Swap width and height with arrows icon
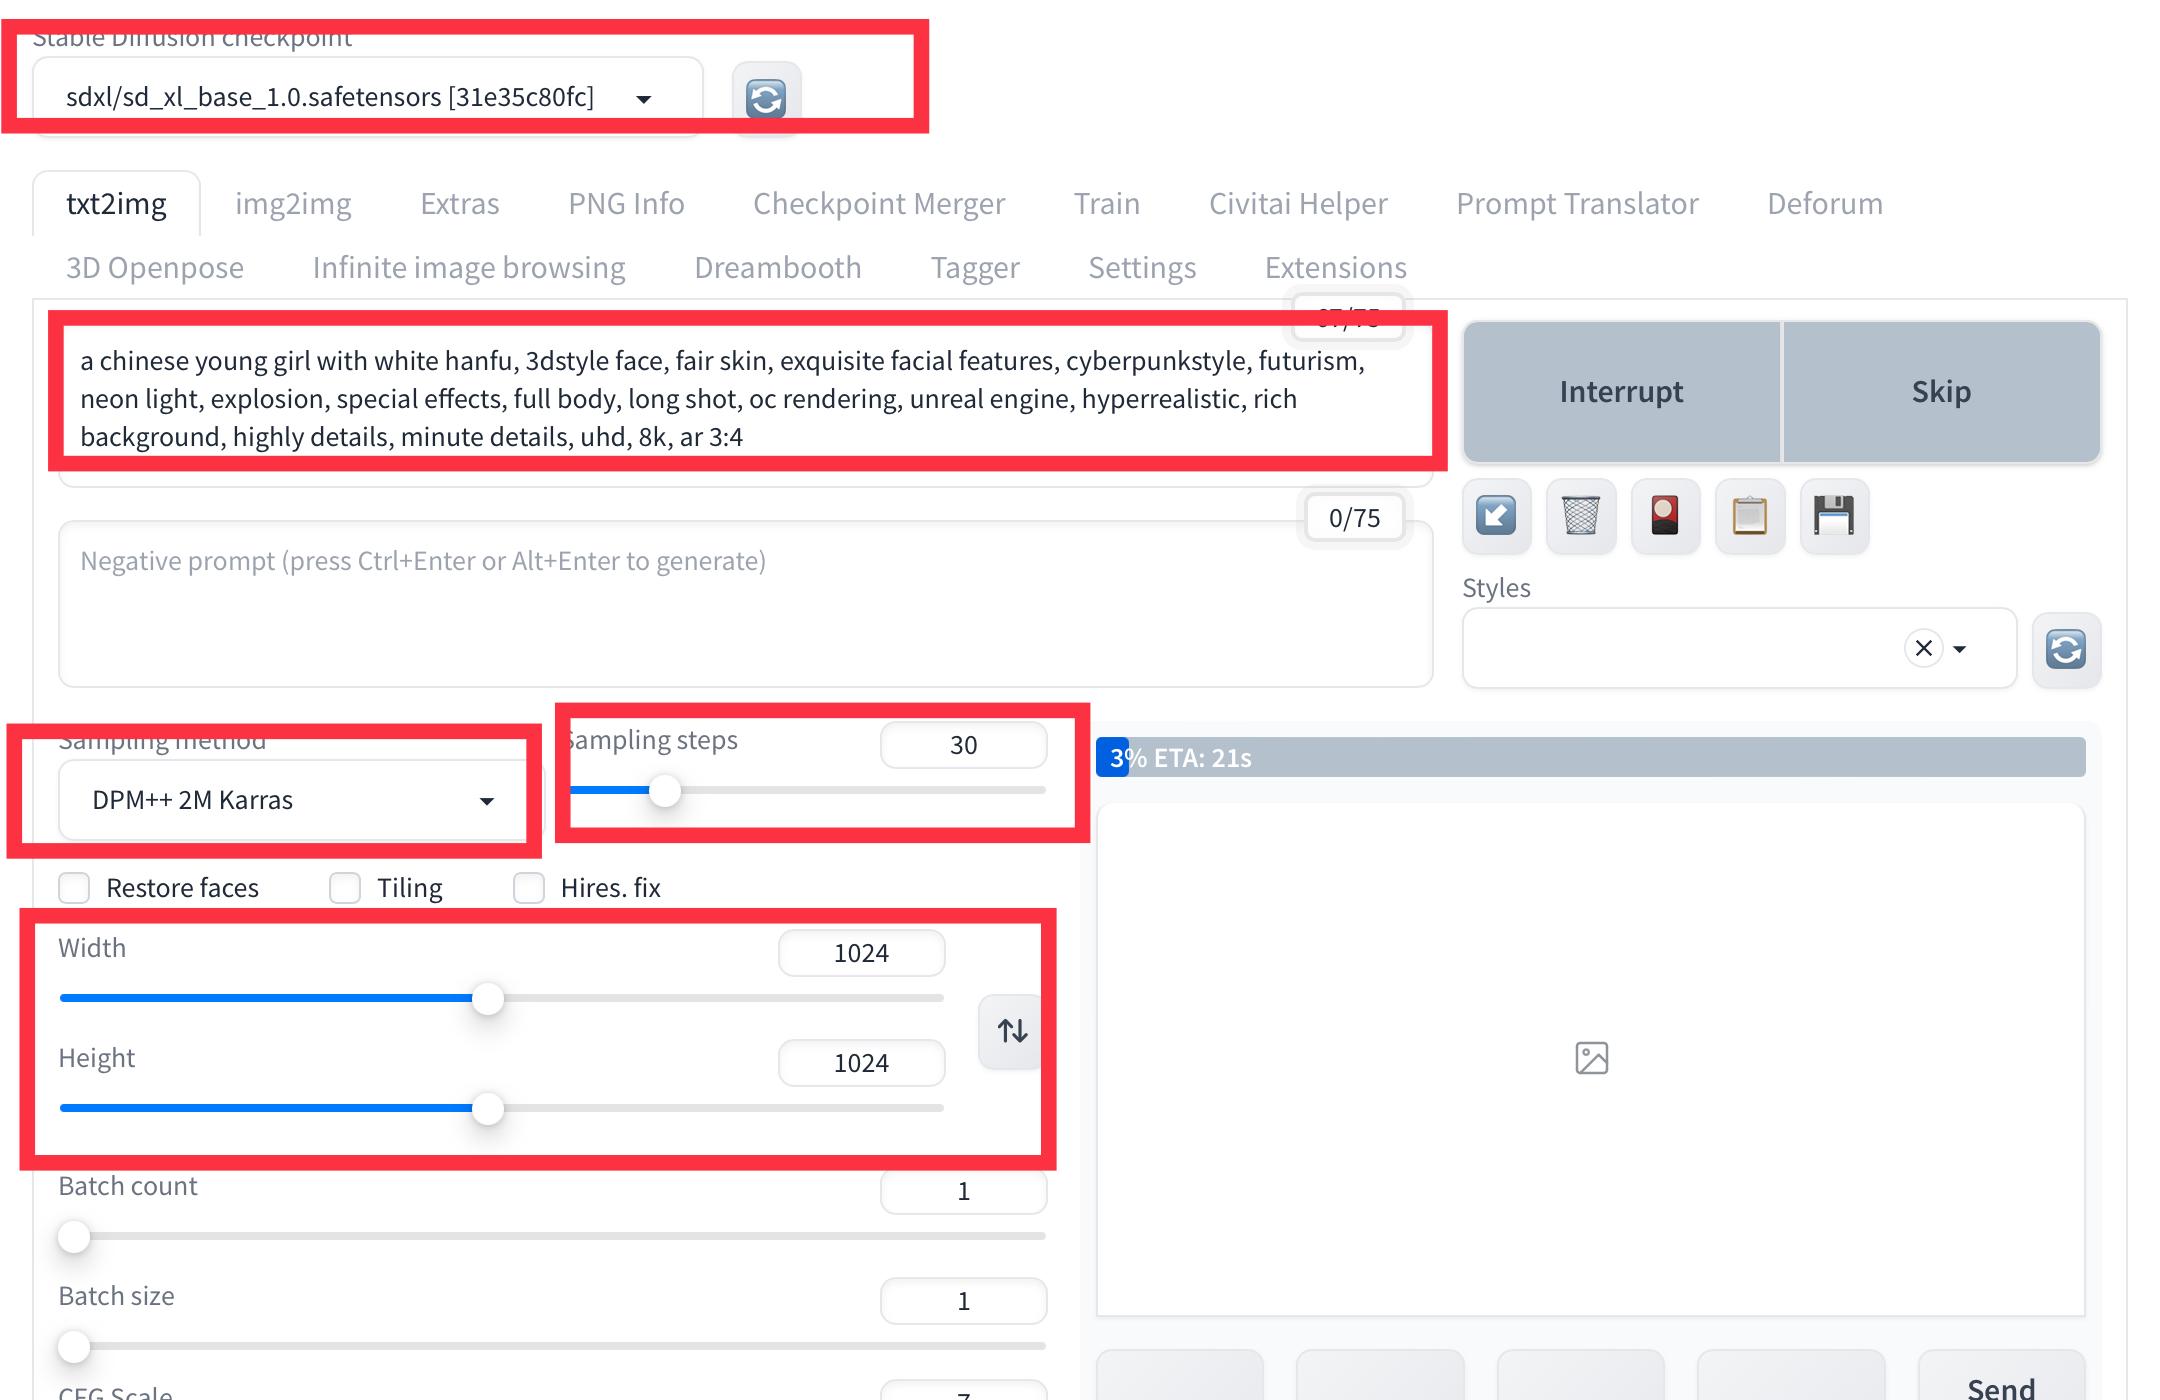This screenshot has height=1400, width=2160. (1012, 1031)
